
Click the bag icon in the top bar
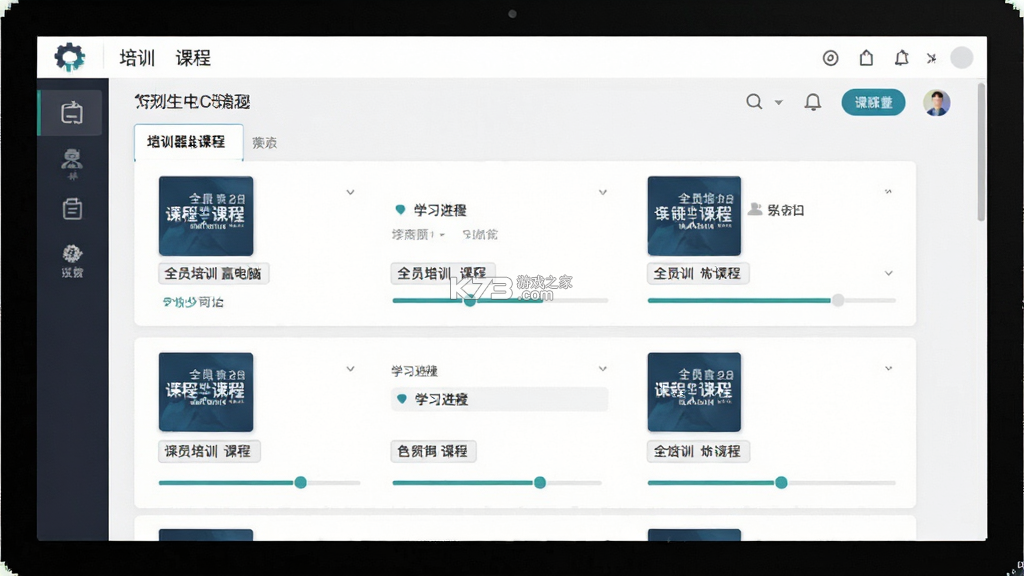[866, 57]
